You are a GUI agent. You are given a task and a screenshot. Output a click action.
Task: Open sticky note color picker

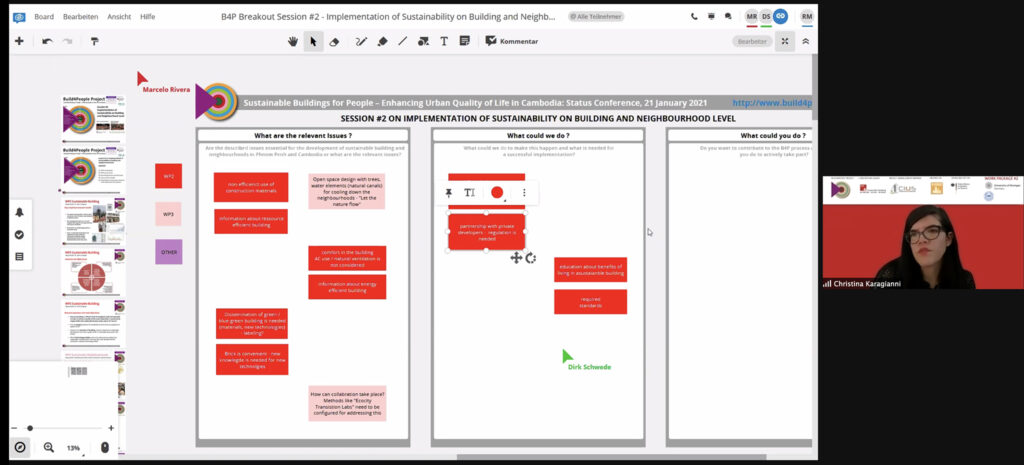[x=497, y=192]
